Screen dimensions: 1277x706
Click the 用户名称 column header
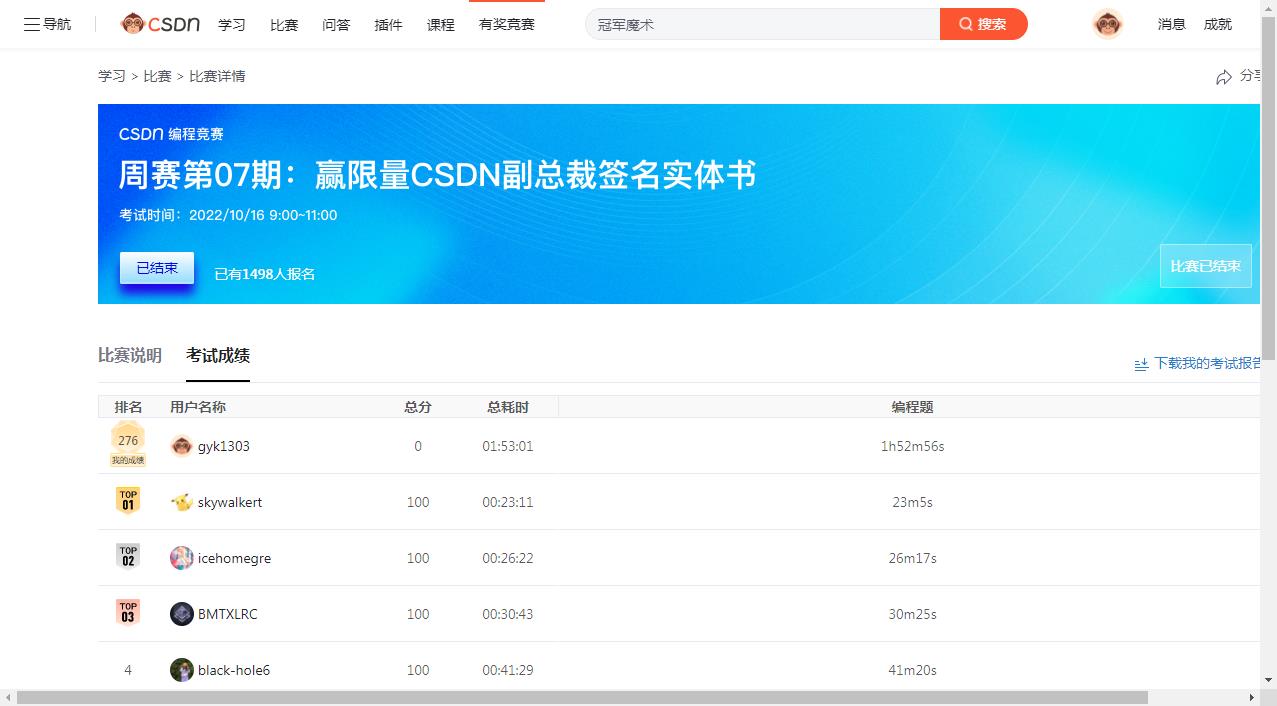(198, 407)
